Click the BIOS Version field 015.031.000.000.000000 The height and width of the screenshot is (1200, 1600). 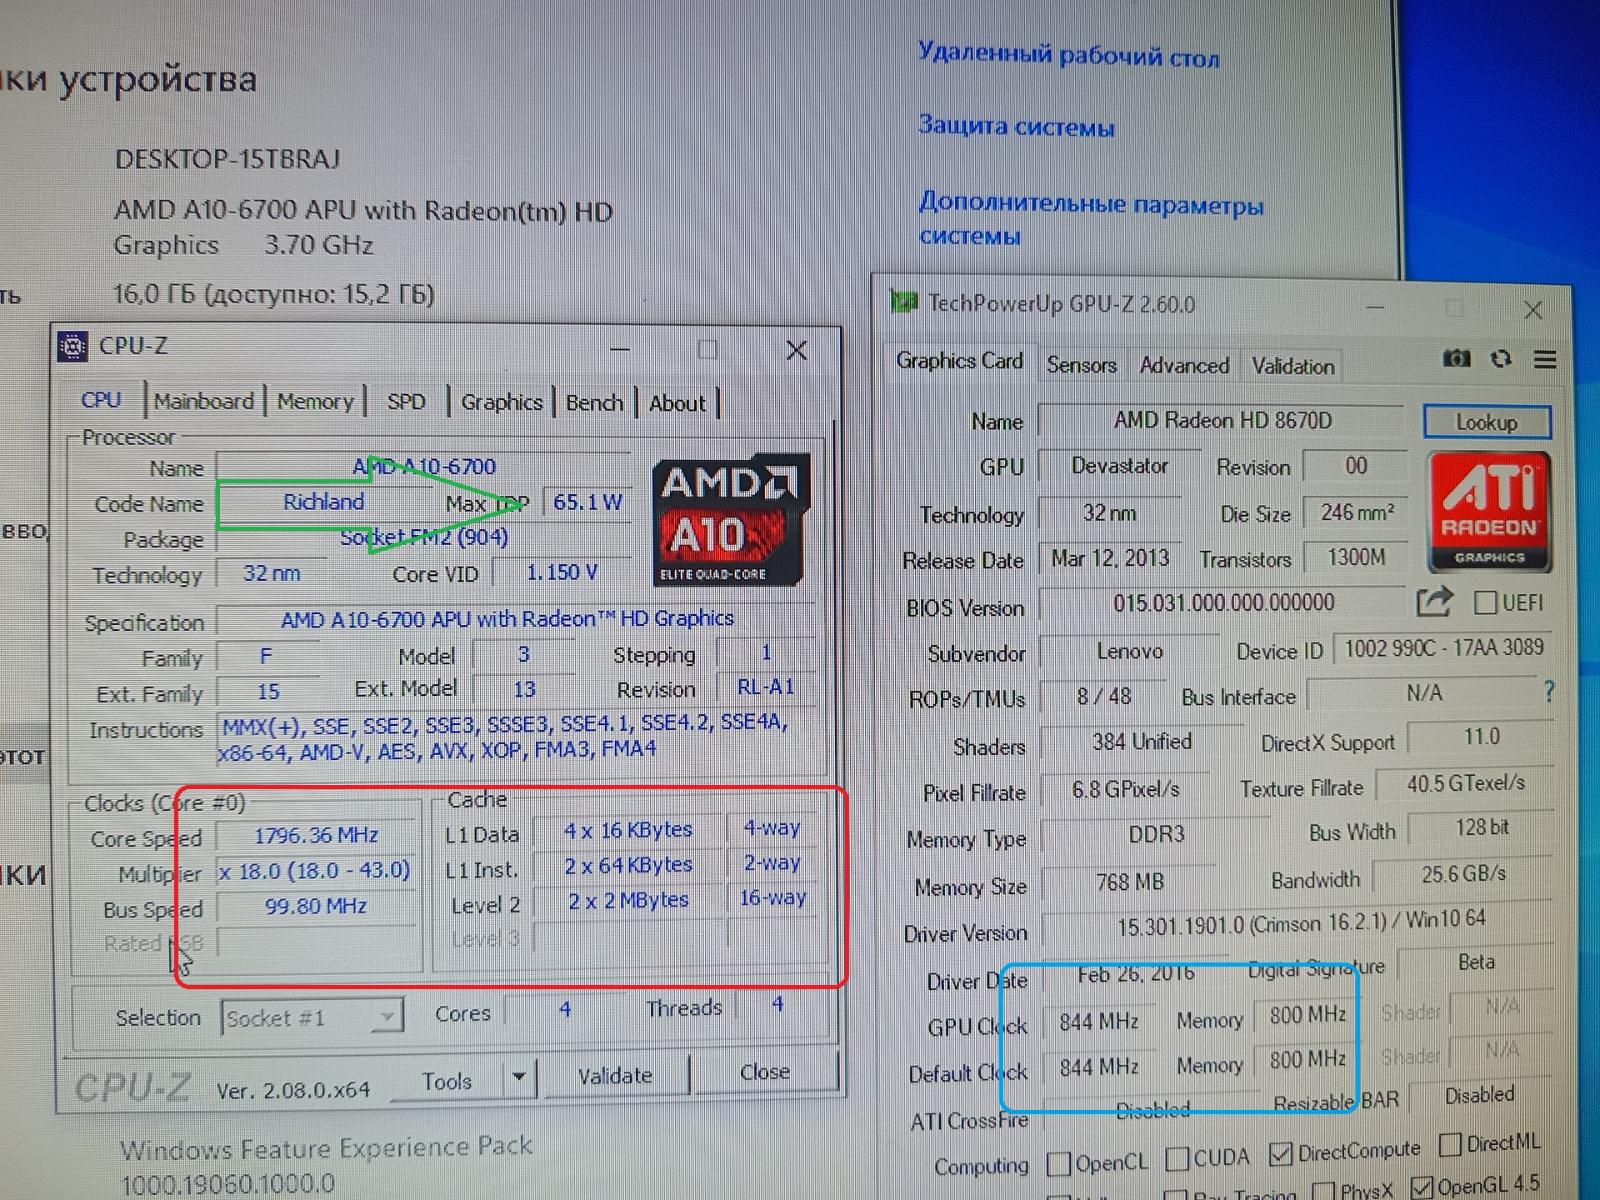pyautogui.click(x=1223, y=602)
